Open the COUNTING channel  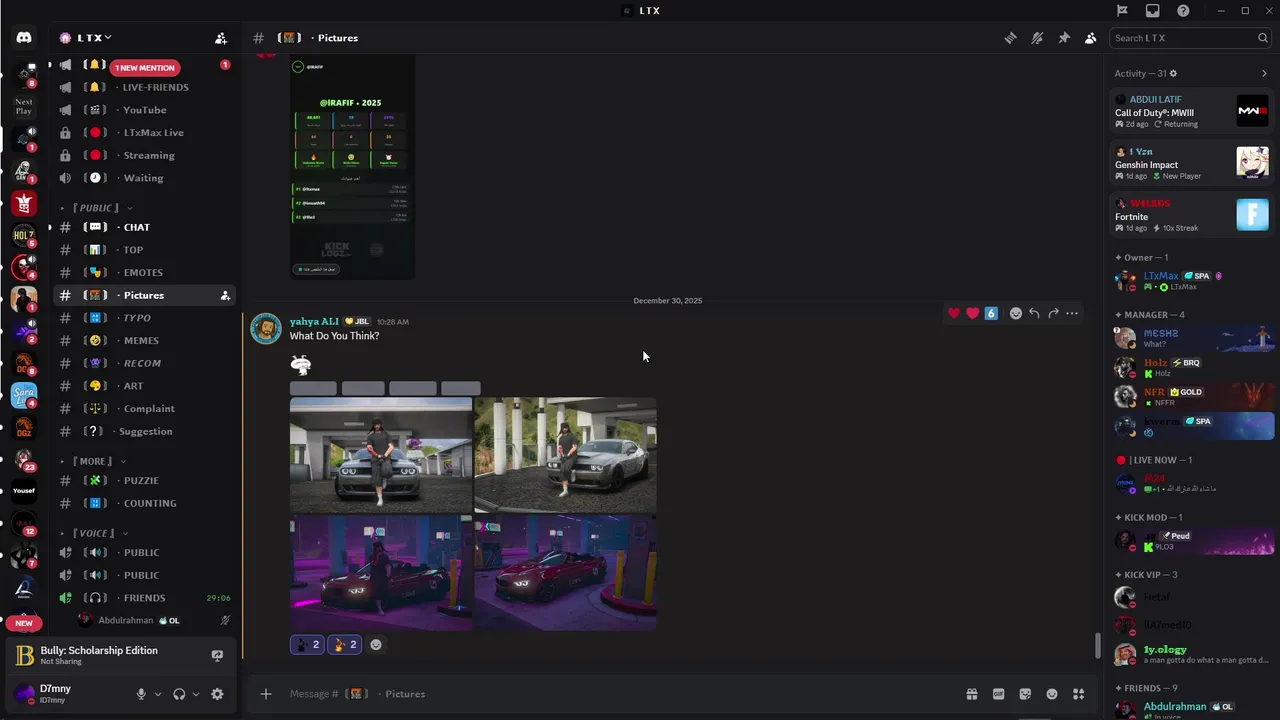145,503
